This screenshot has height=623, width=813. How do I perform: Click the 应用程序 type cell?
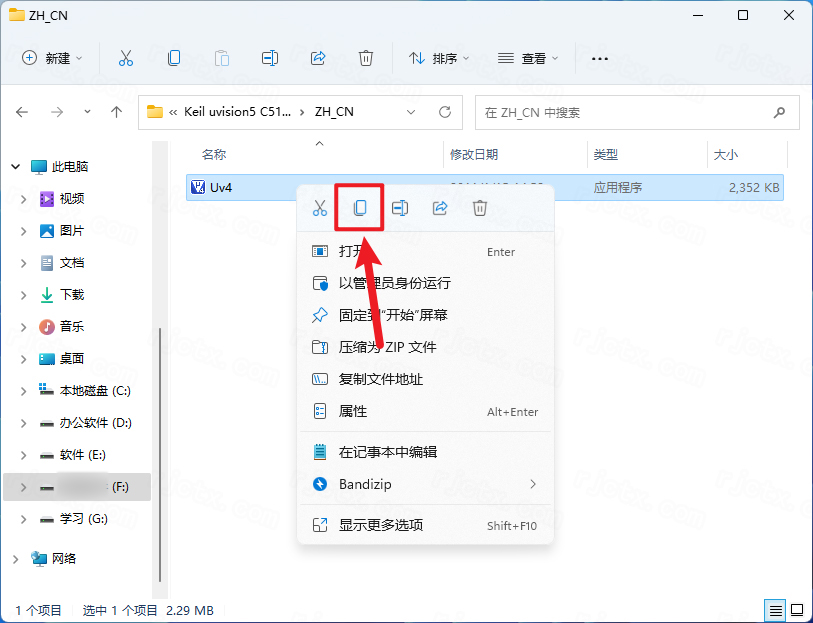coord(618,187)
